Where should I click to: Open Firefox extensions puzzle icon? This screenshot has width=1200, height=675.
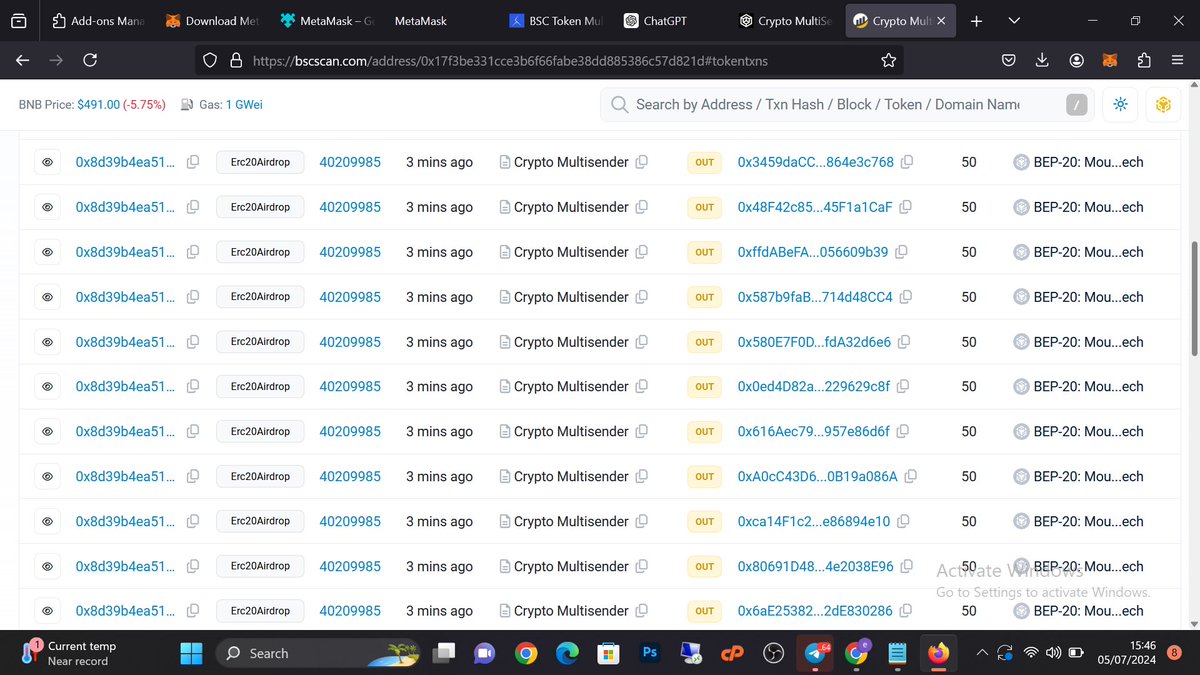1144,60
